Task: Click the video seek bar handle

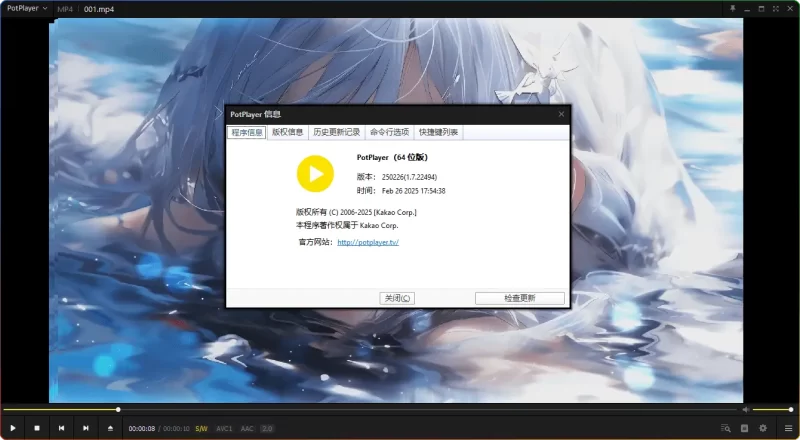Action: 118,409
